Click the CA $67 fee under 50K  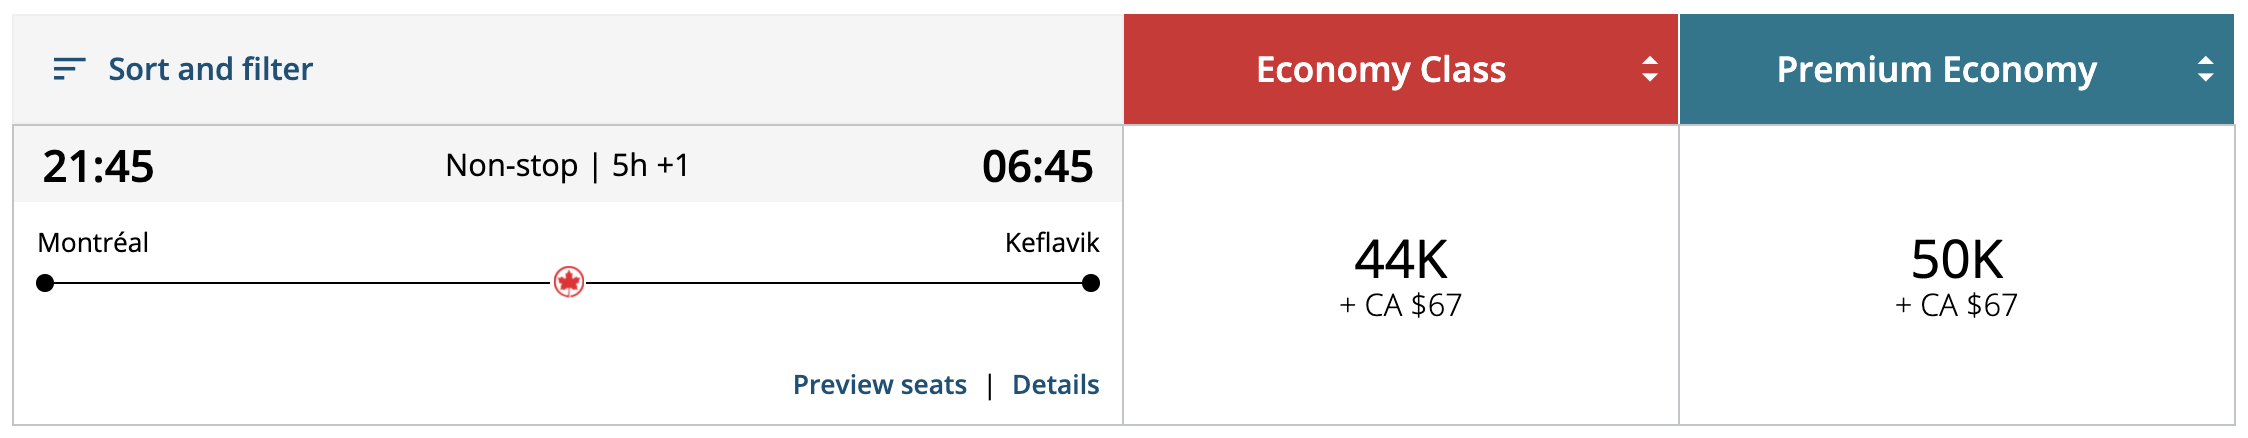coord(1956,305)
